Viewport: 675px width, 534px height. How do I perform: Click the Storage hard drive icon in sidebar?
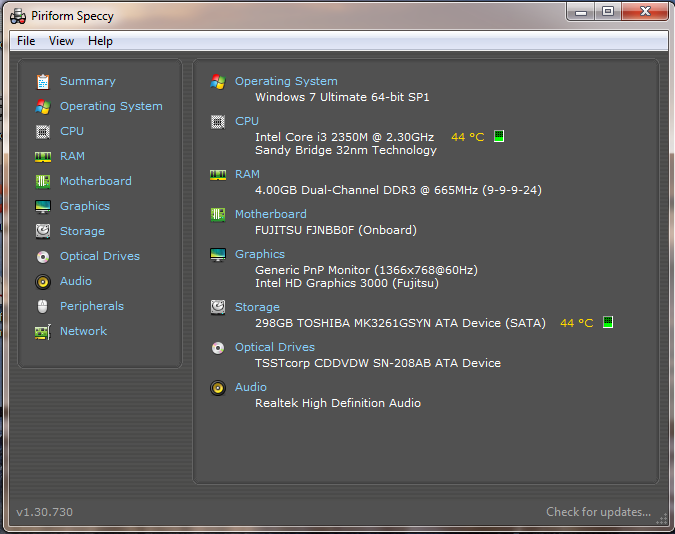coord(43,231)
